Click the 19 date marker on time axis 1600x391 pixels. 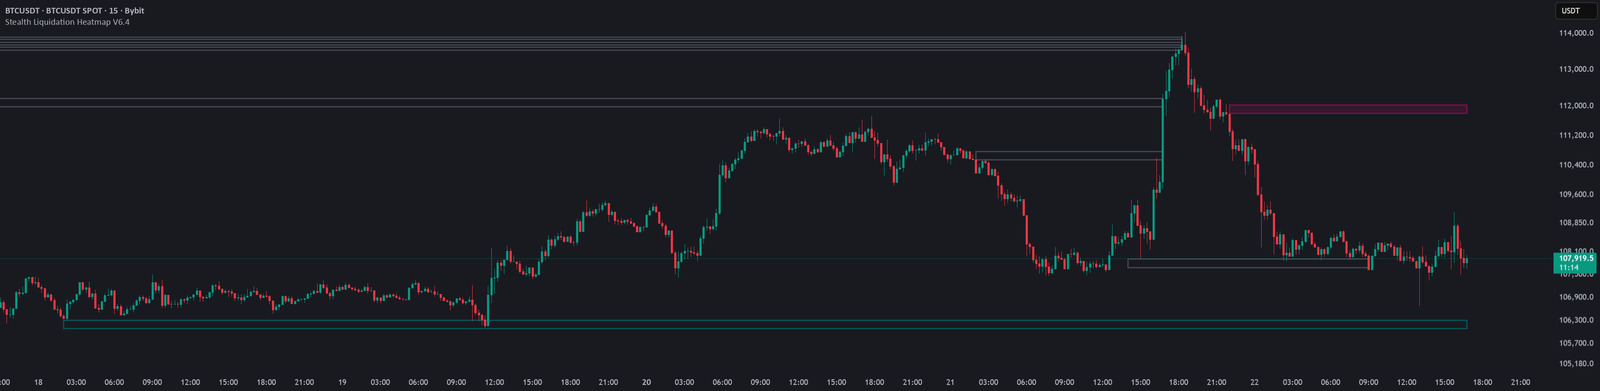pos(342,382)
